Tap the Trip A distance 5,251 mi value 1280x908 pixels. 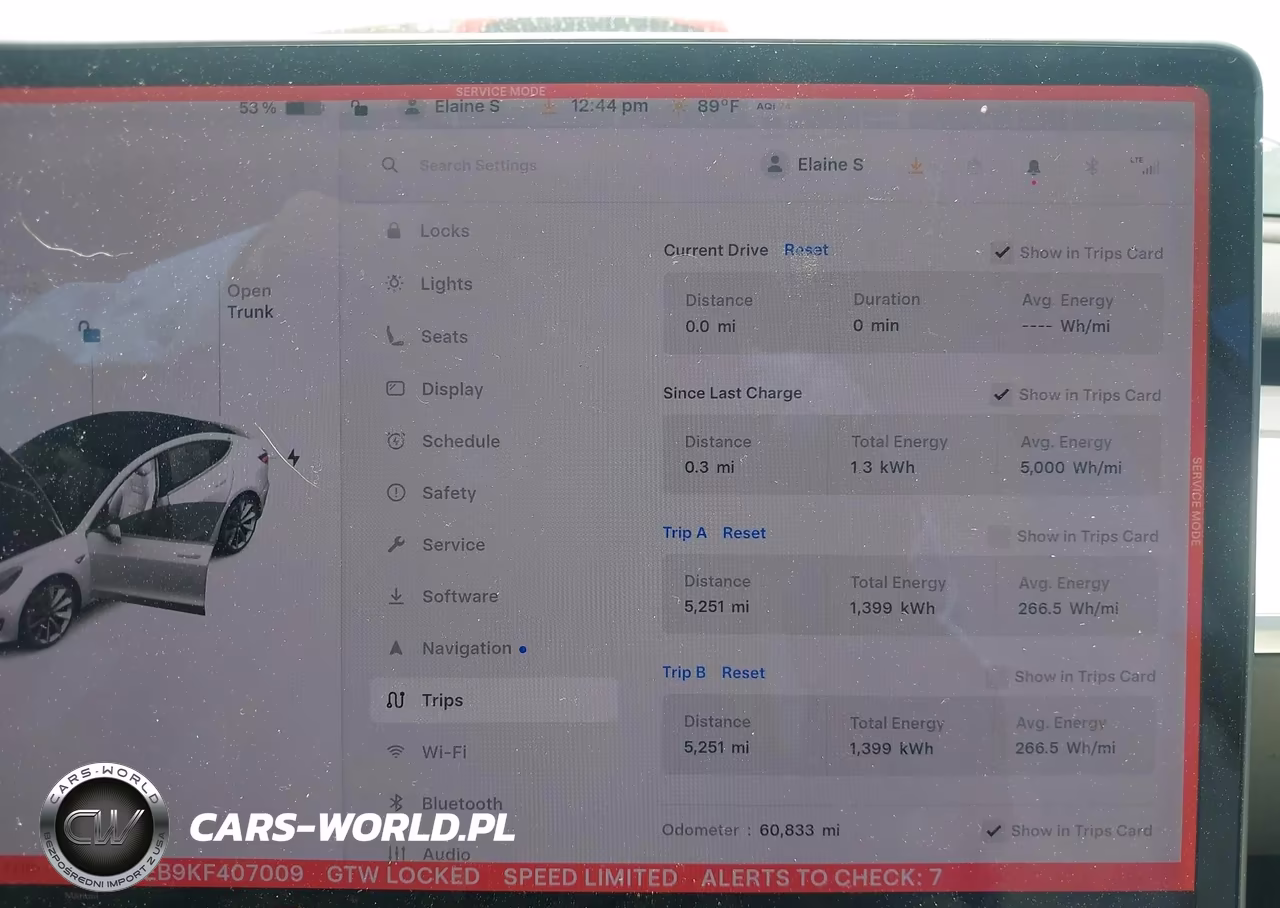click(716, 607)
